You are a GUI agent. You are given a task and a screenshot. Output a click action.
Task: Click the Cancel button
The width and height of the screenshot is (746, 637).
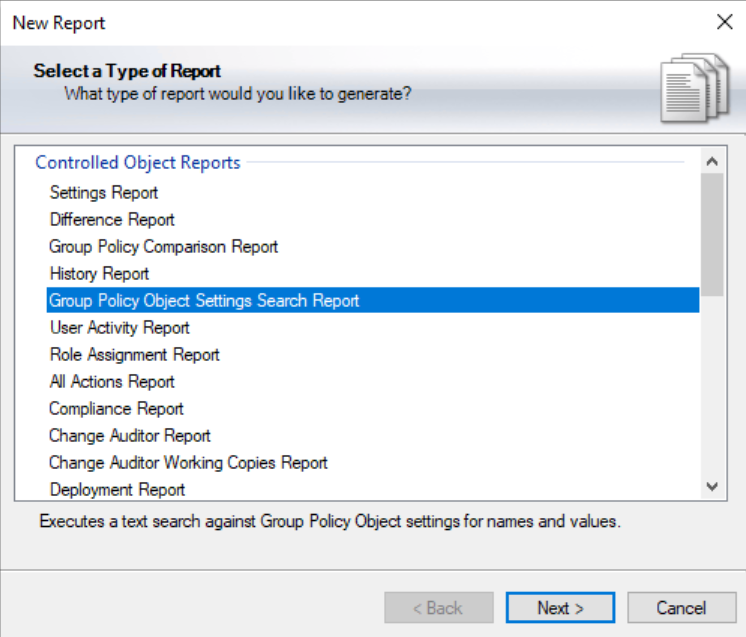pyautogui.click(x=681, y=608)
